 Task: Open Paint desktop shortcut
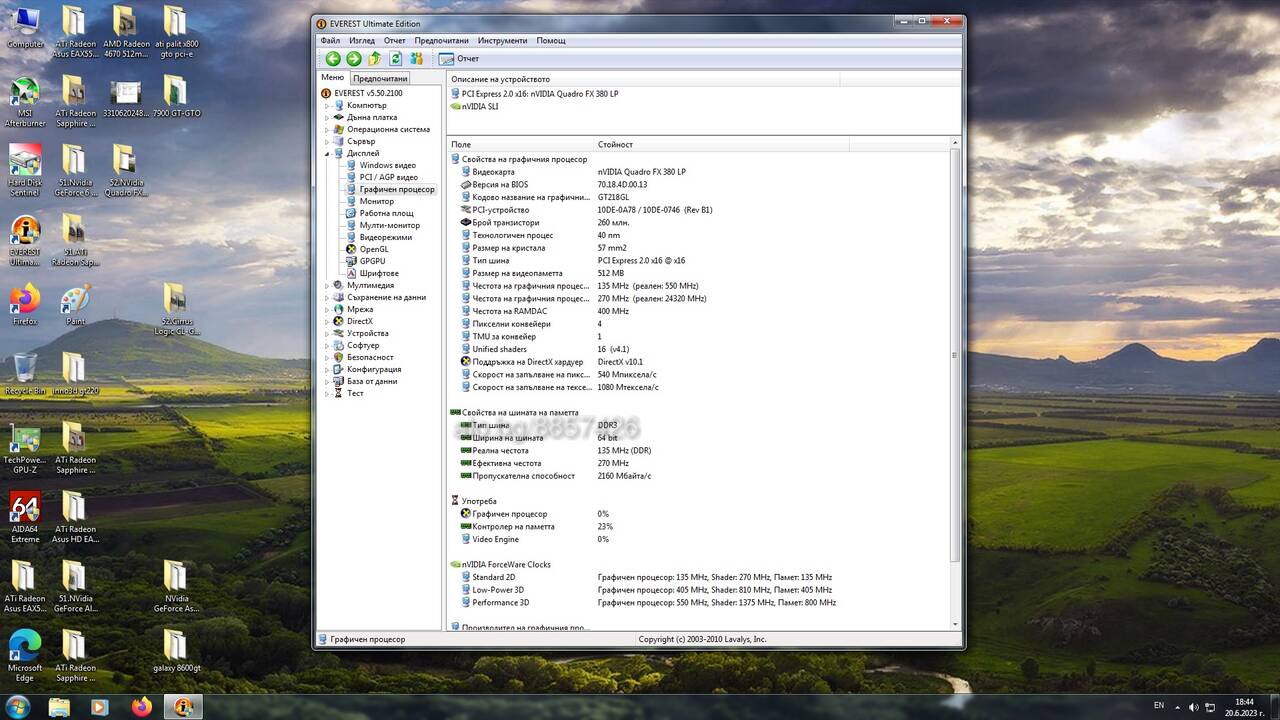tap(75, 305)
